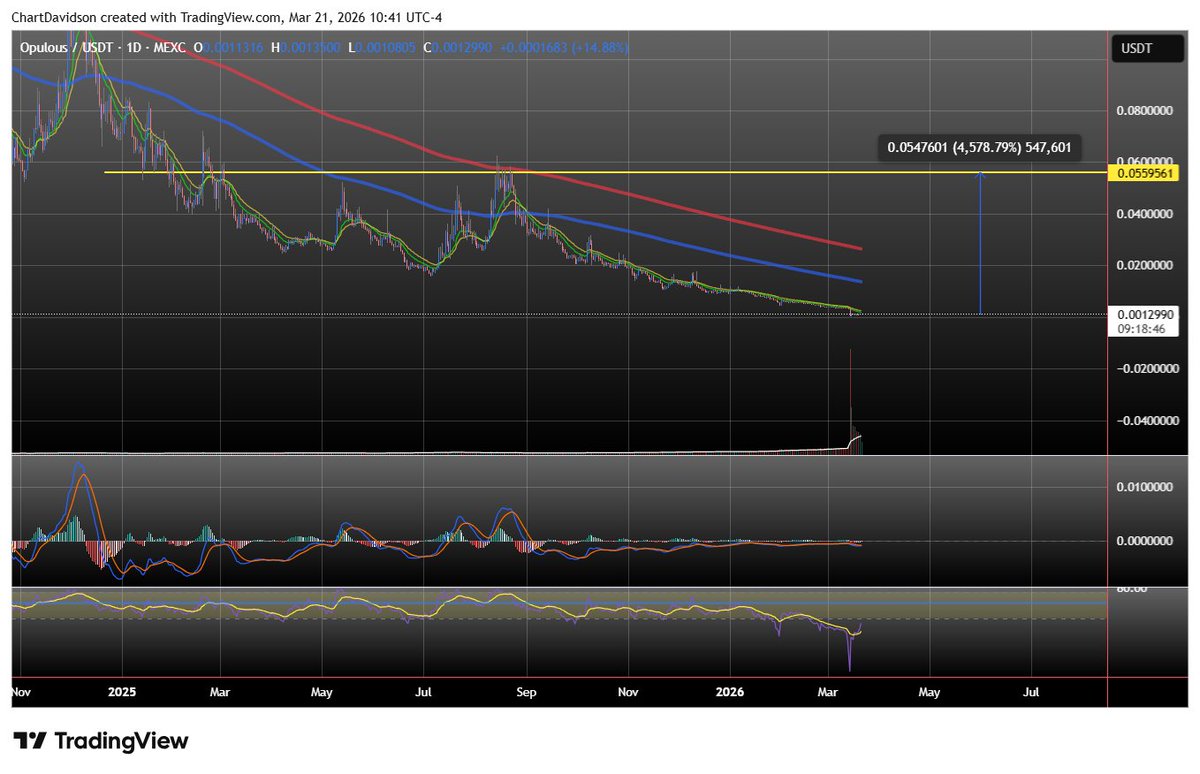The image size is (1200, 774).
Task: Click '2026' on the time axis
Action: (x=729, y=691)
